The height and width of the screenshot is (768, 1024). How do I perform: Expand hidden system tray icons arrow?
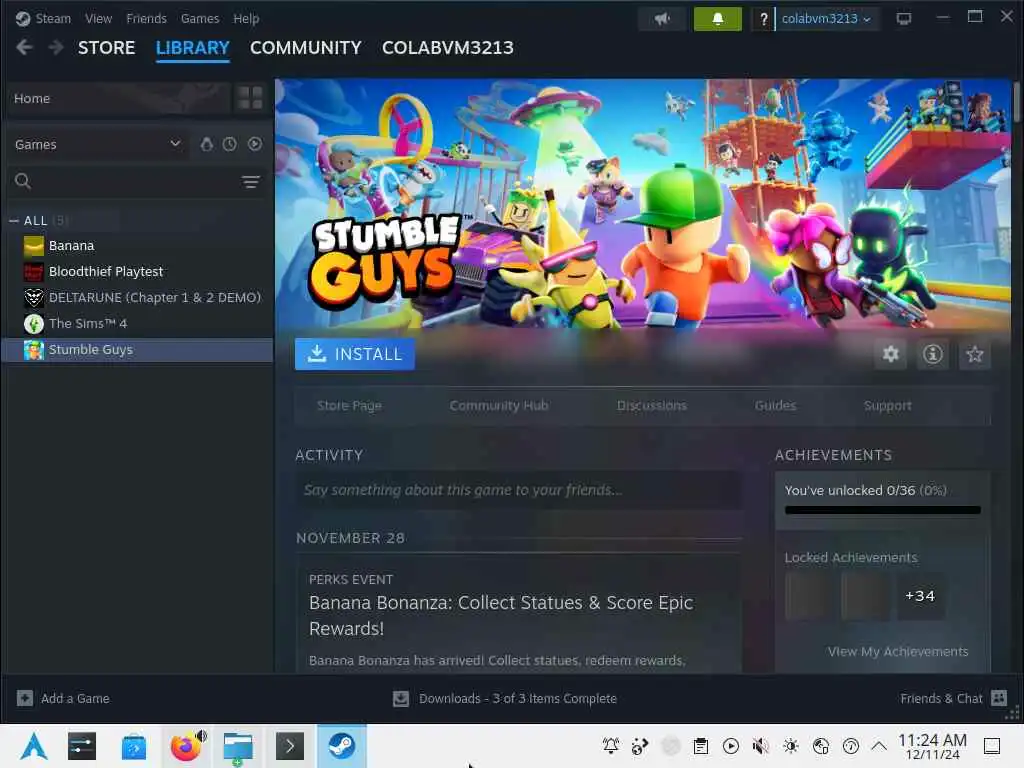pyautogui.click(x=879, y=746)
